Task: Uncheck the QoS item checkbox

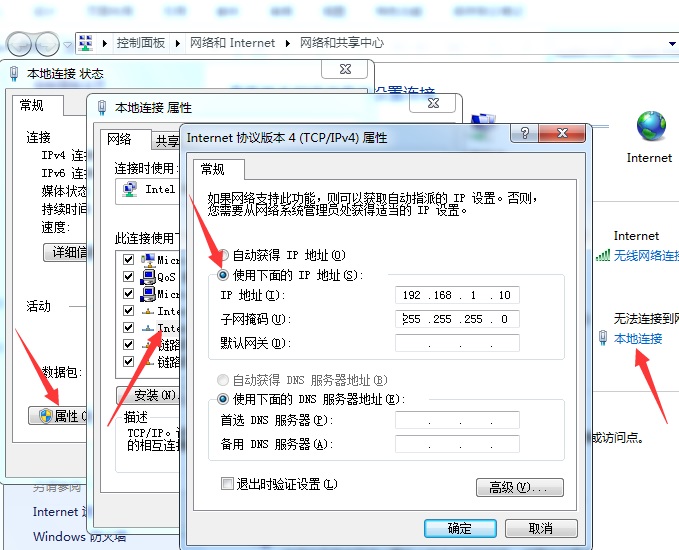Action: point(128,277)
